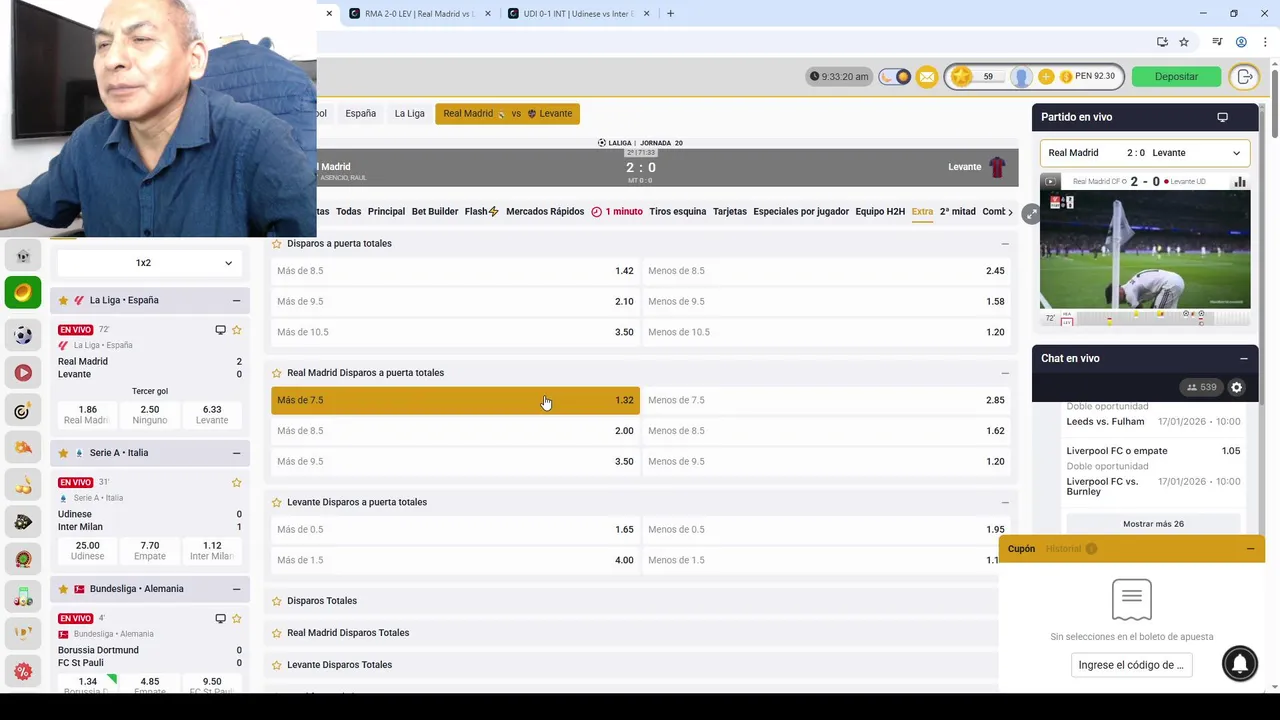Viewport: 1280px width, 720px height.
Task: Minimize the Cupón bet slip panel
Action: click(1250, 549)
